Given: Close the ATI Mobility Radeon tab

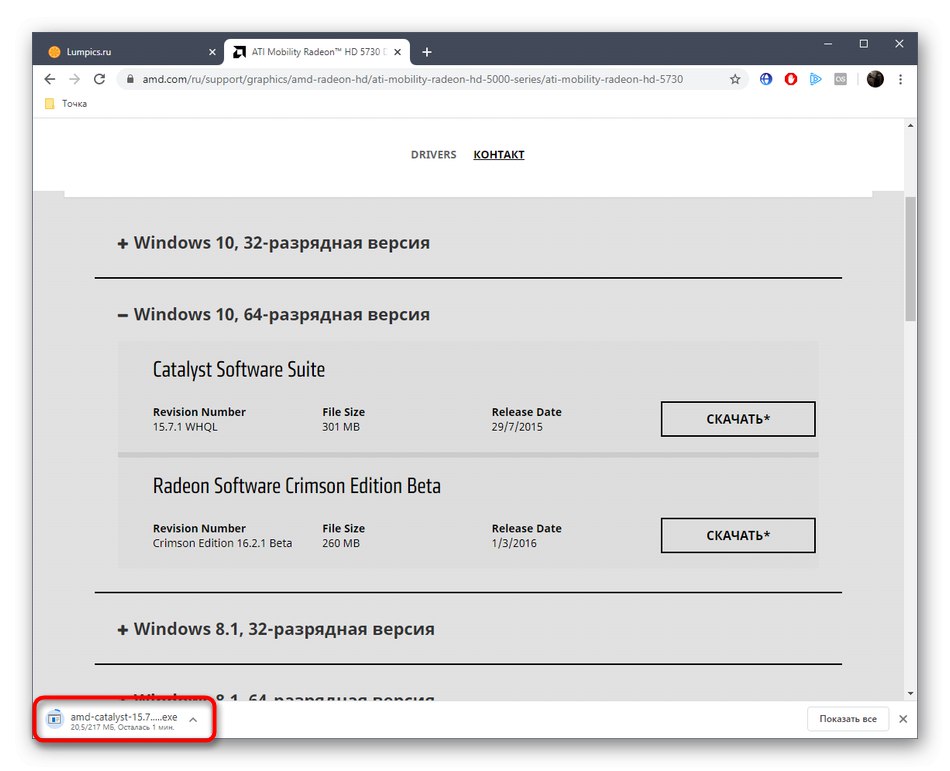Looking at the screenshot, I should click(x=397, y=52).
